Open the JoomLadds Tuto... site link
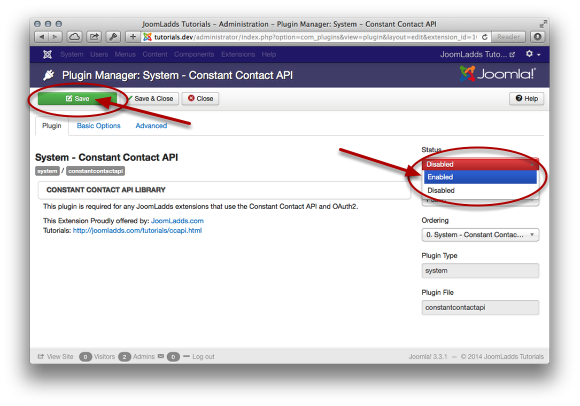 click(x=477, y=54)
